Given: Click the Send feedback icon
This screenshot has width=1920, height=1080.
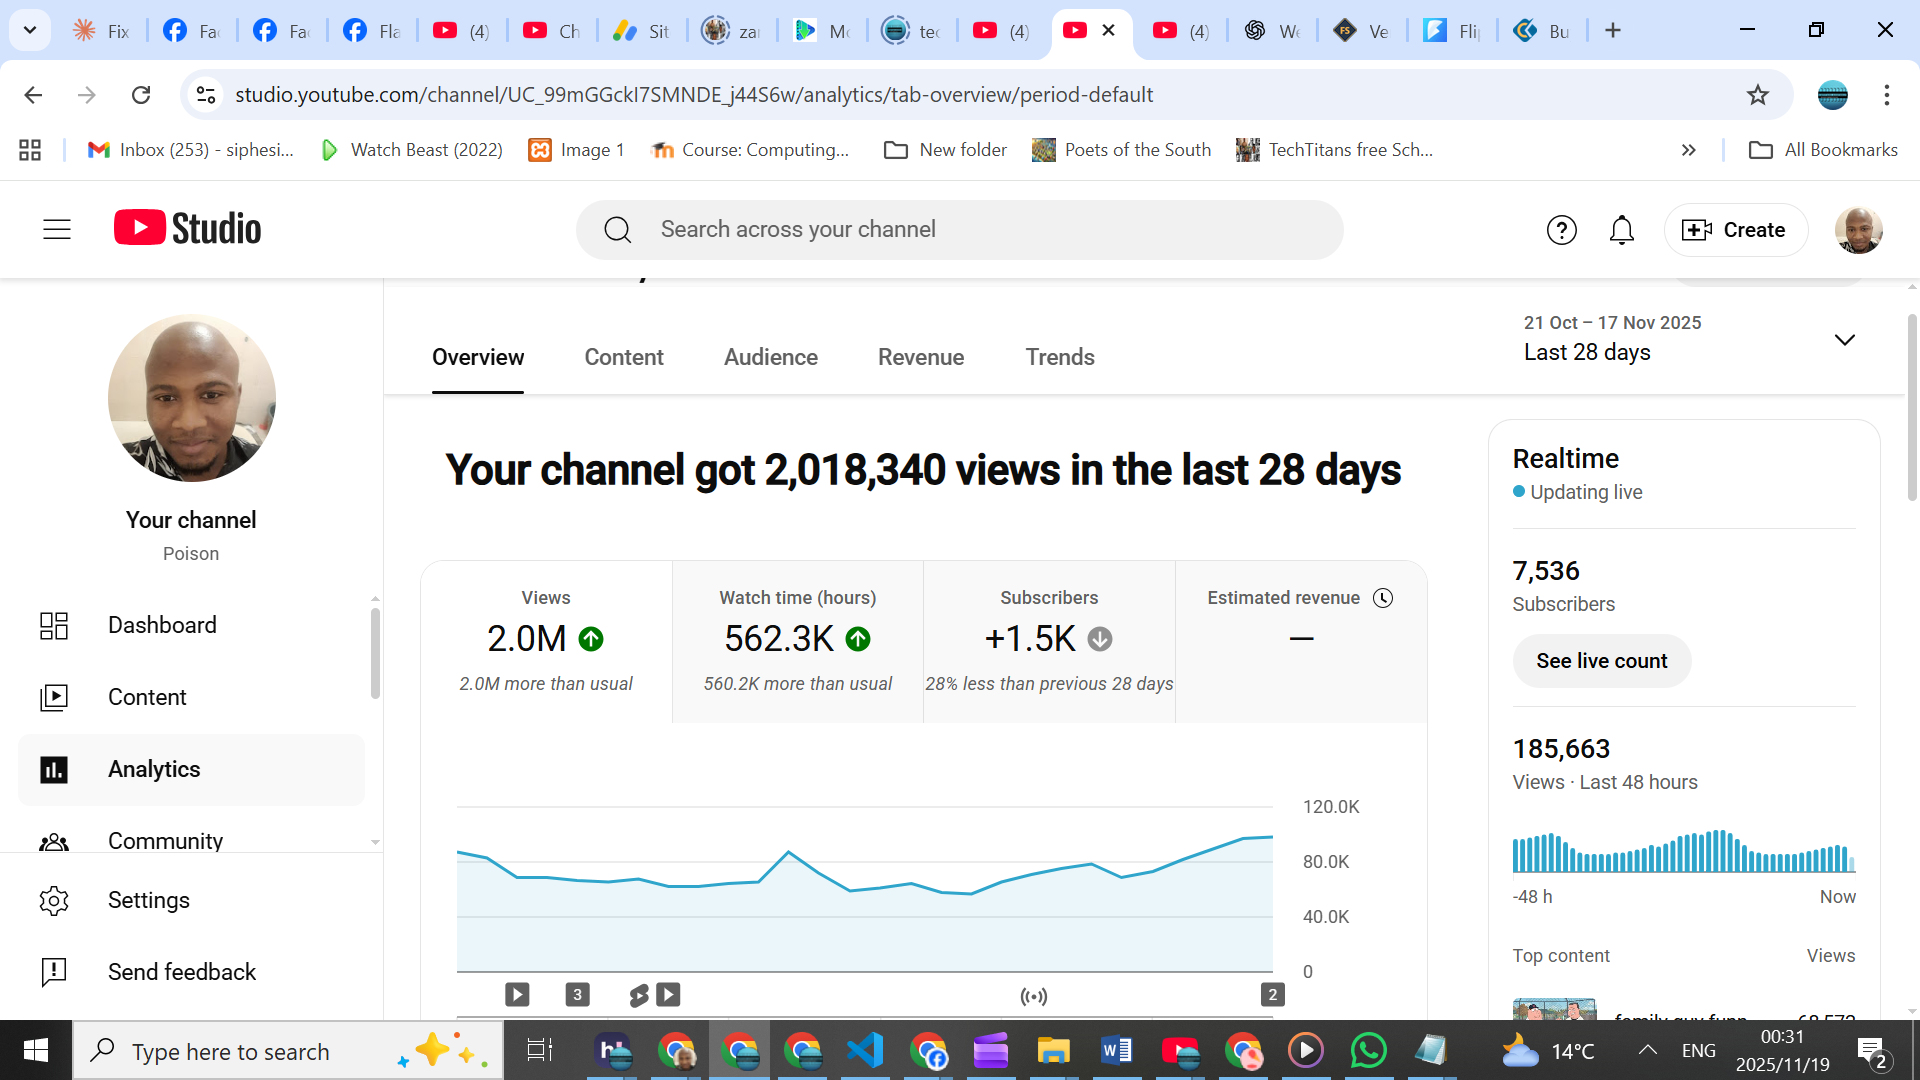Looking at the screenshot, I should coord(54,972).
